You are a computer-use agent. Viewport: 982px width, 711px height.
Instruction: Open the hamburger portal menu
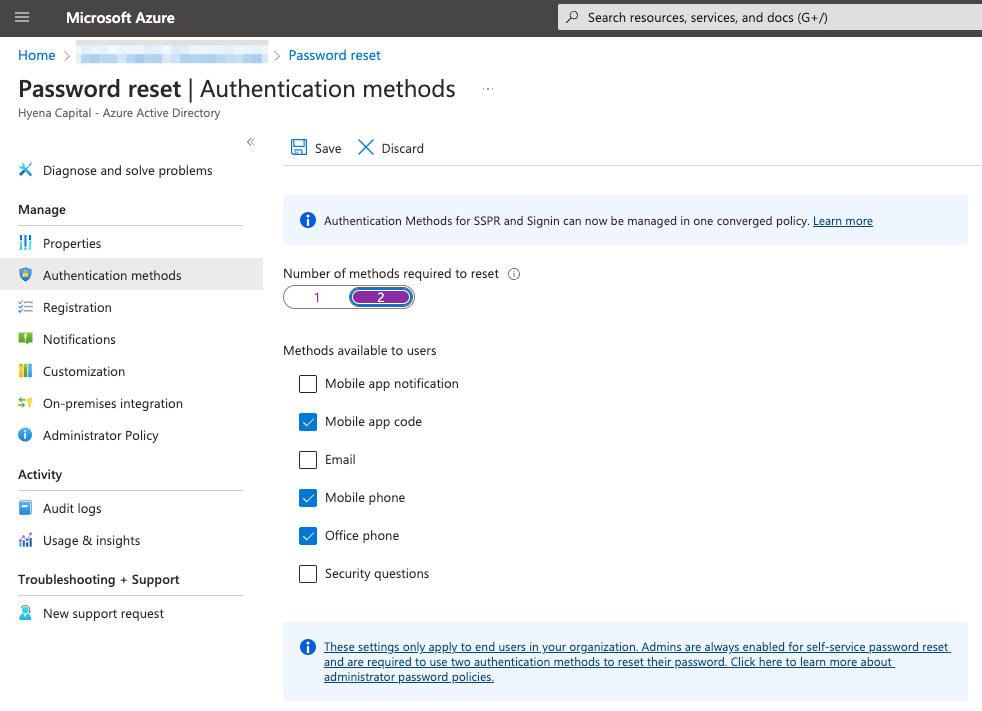pyautogui.click(x=22, y=18)
